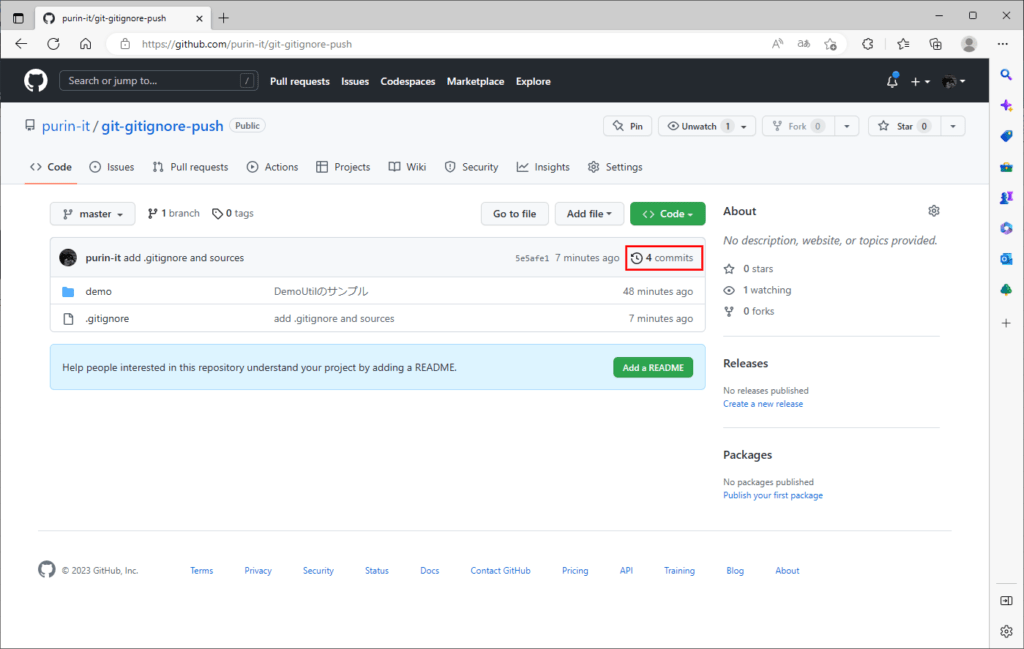Toggle the Unwatch notifications button

(697, 126)
